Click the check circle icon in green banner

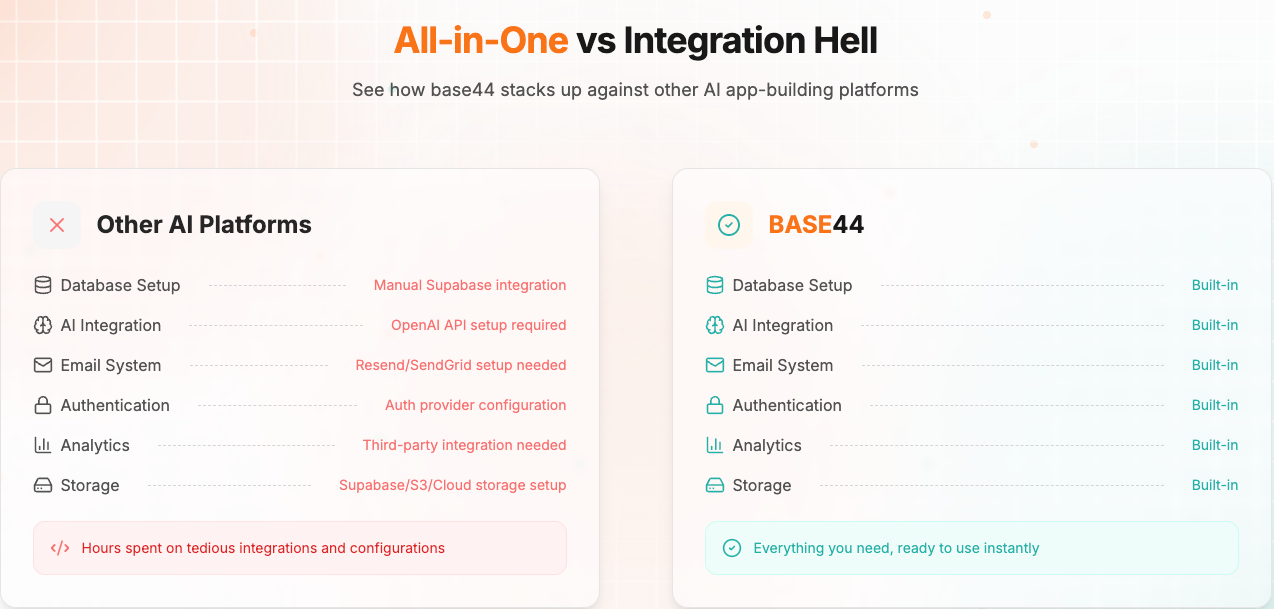[732, 548]
